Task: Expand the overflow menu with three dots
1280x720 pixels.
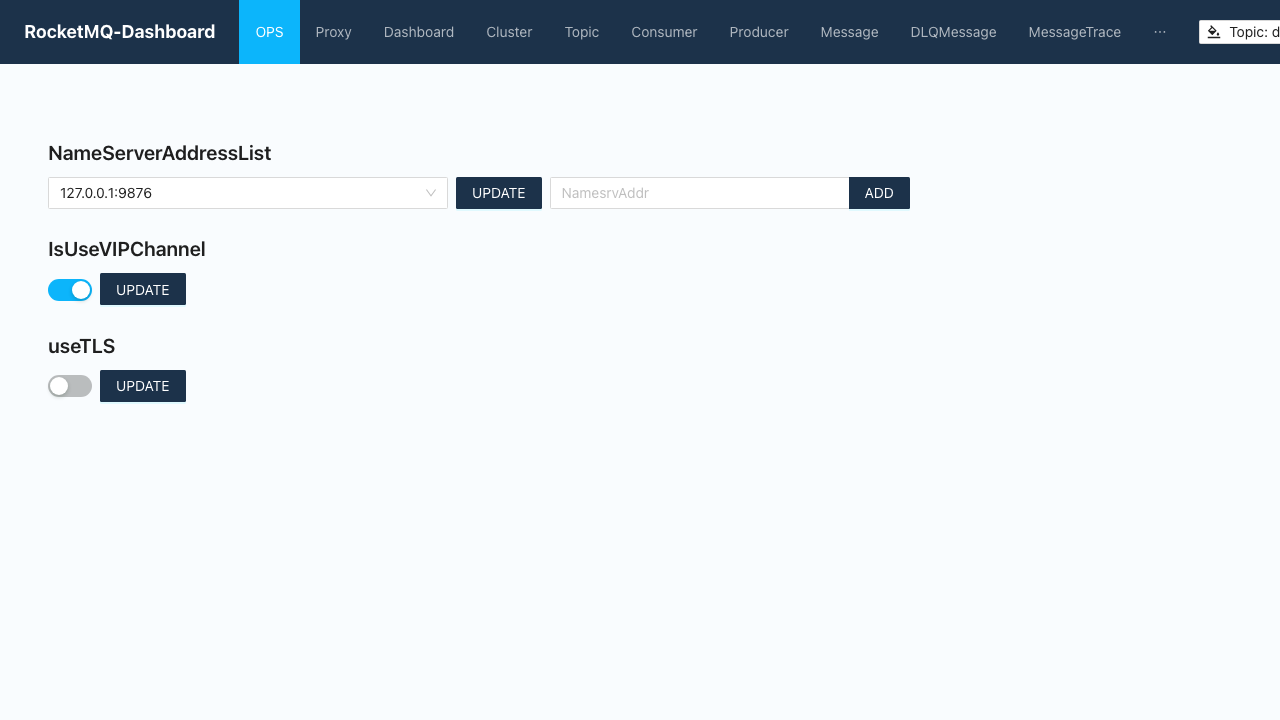Action: [x=1160, y=32]
